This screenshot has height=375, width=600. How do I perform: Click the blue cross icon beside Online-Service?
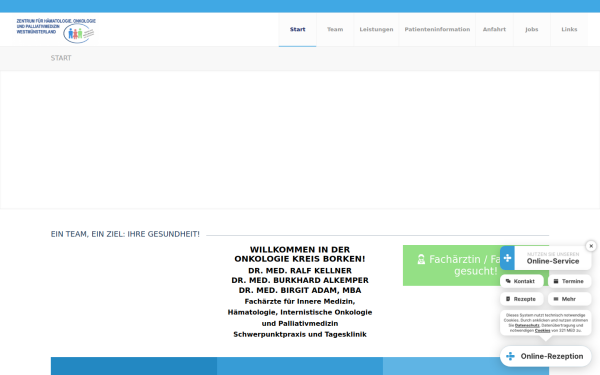507,258
